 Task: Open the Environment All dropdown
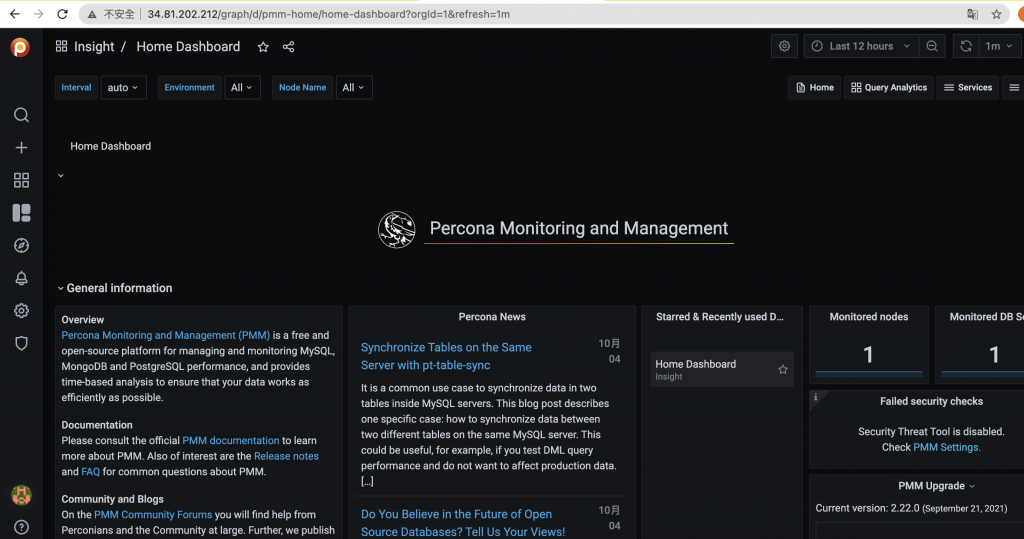tap(242, 88)
